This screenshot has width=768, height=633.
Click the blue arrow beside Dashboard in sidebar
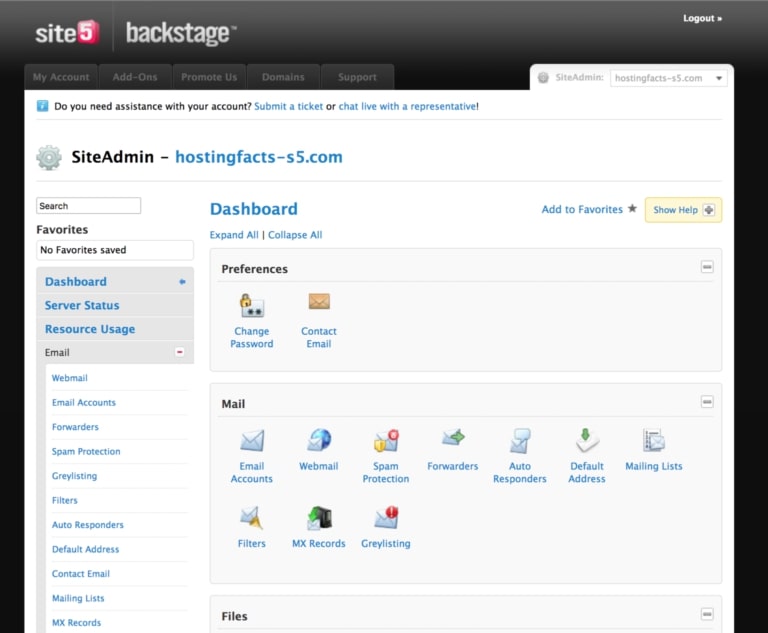tap(182, 282)
